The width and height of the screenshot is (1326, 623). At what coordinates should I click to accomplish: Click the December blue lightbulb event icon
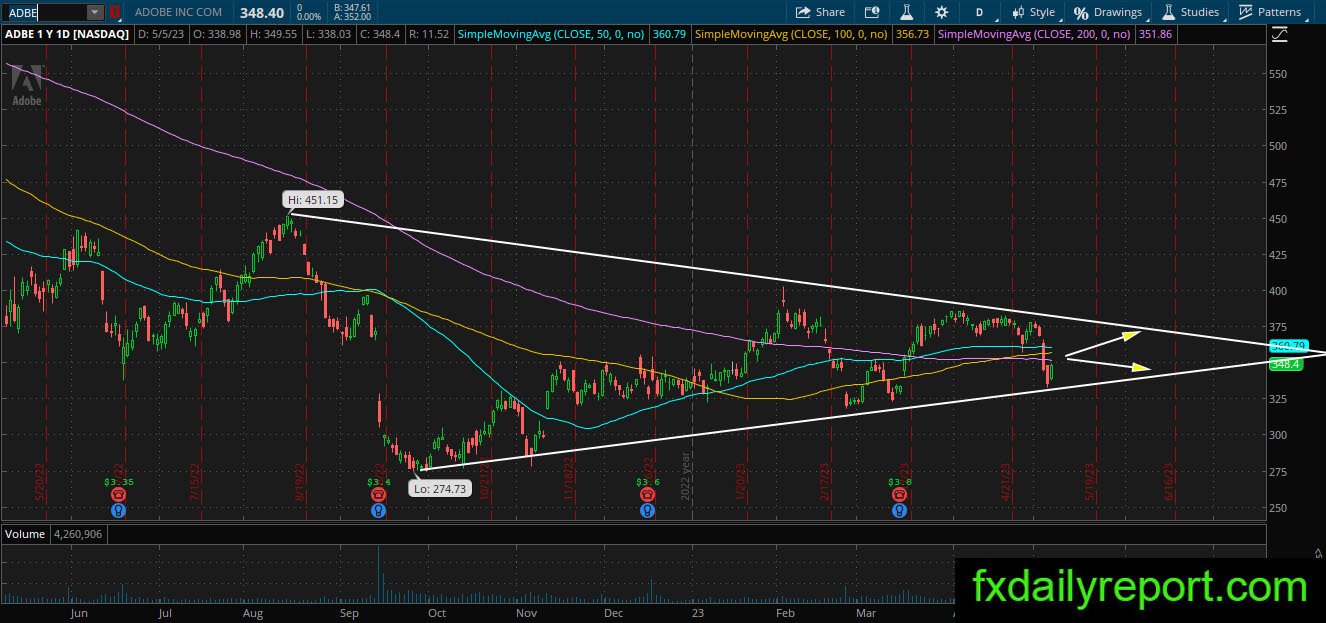point(647,510)
